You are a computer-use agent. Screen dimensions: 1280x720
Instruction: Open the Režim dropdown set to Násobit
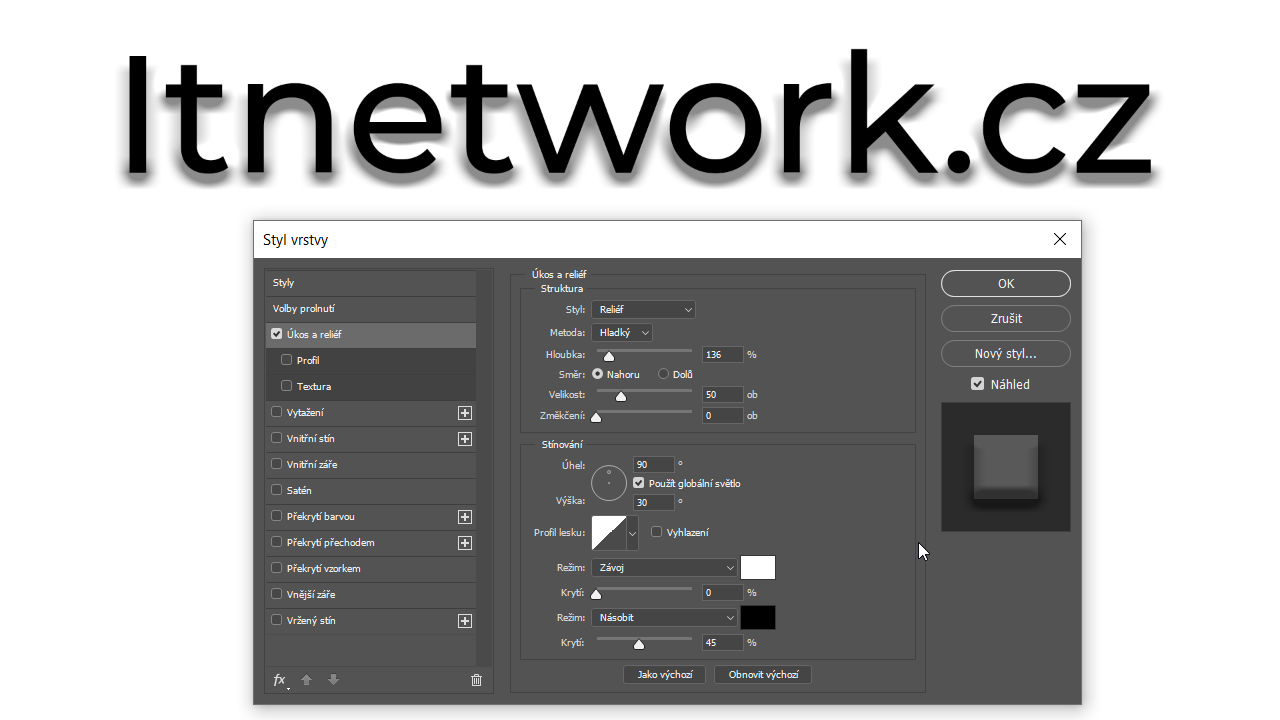(x=664, y=618)
